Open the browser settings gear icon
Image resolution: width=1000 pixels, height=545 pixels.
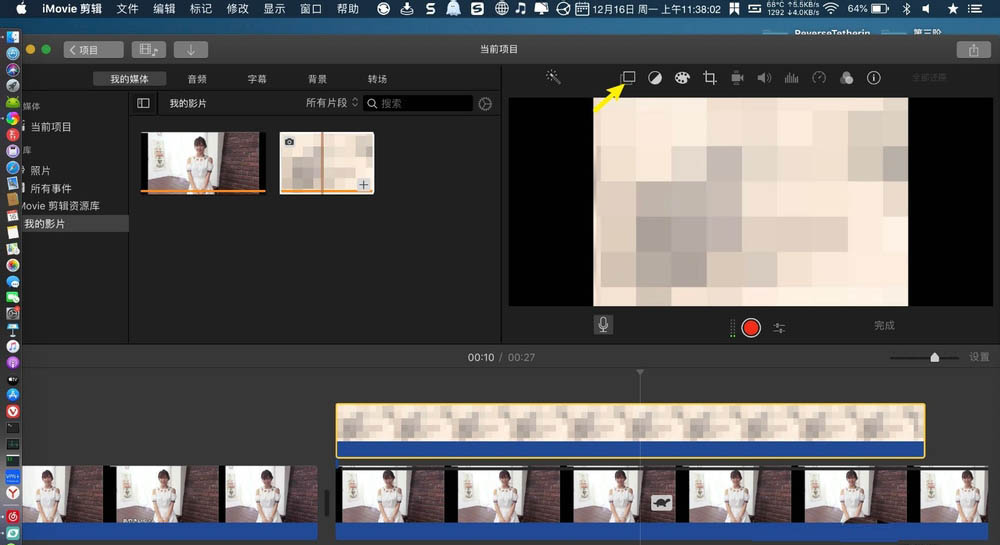click(485, 104)
